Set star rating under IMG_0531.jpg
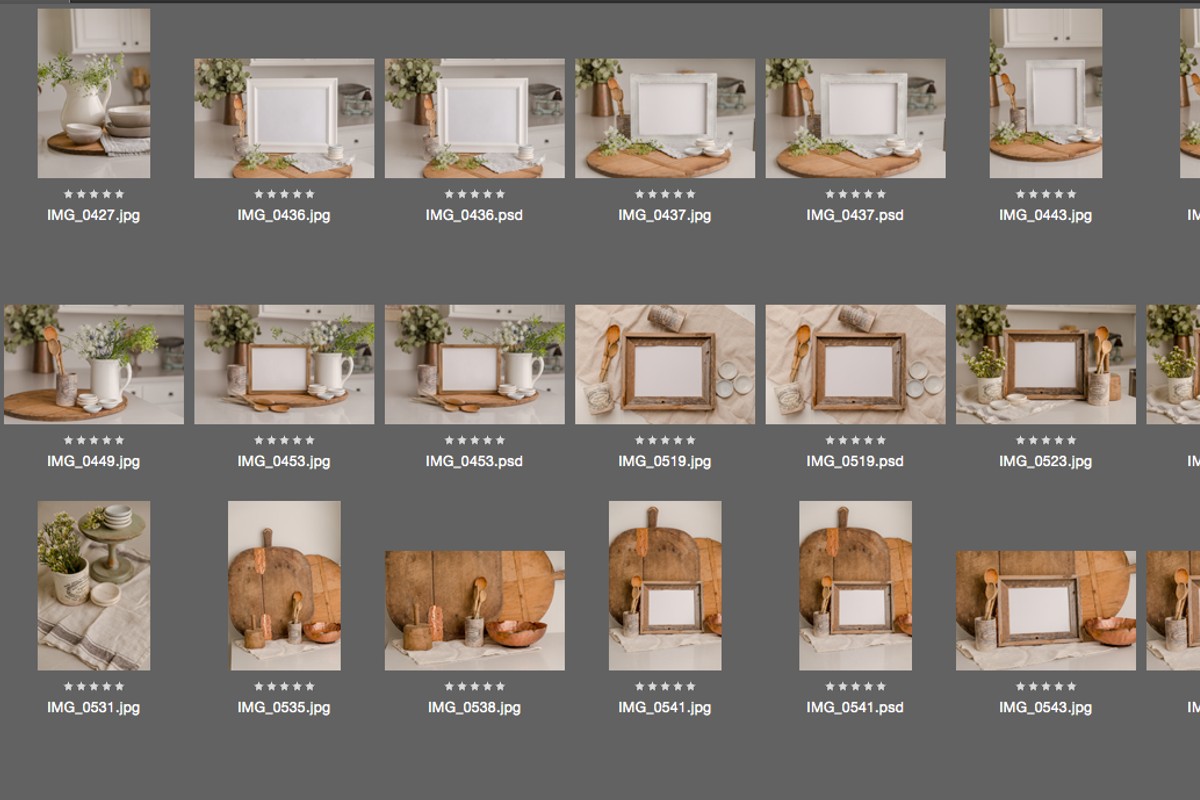The image size is (1200, 800). [x=94, y=686]
